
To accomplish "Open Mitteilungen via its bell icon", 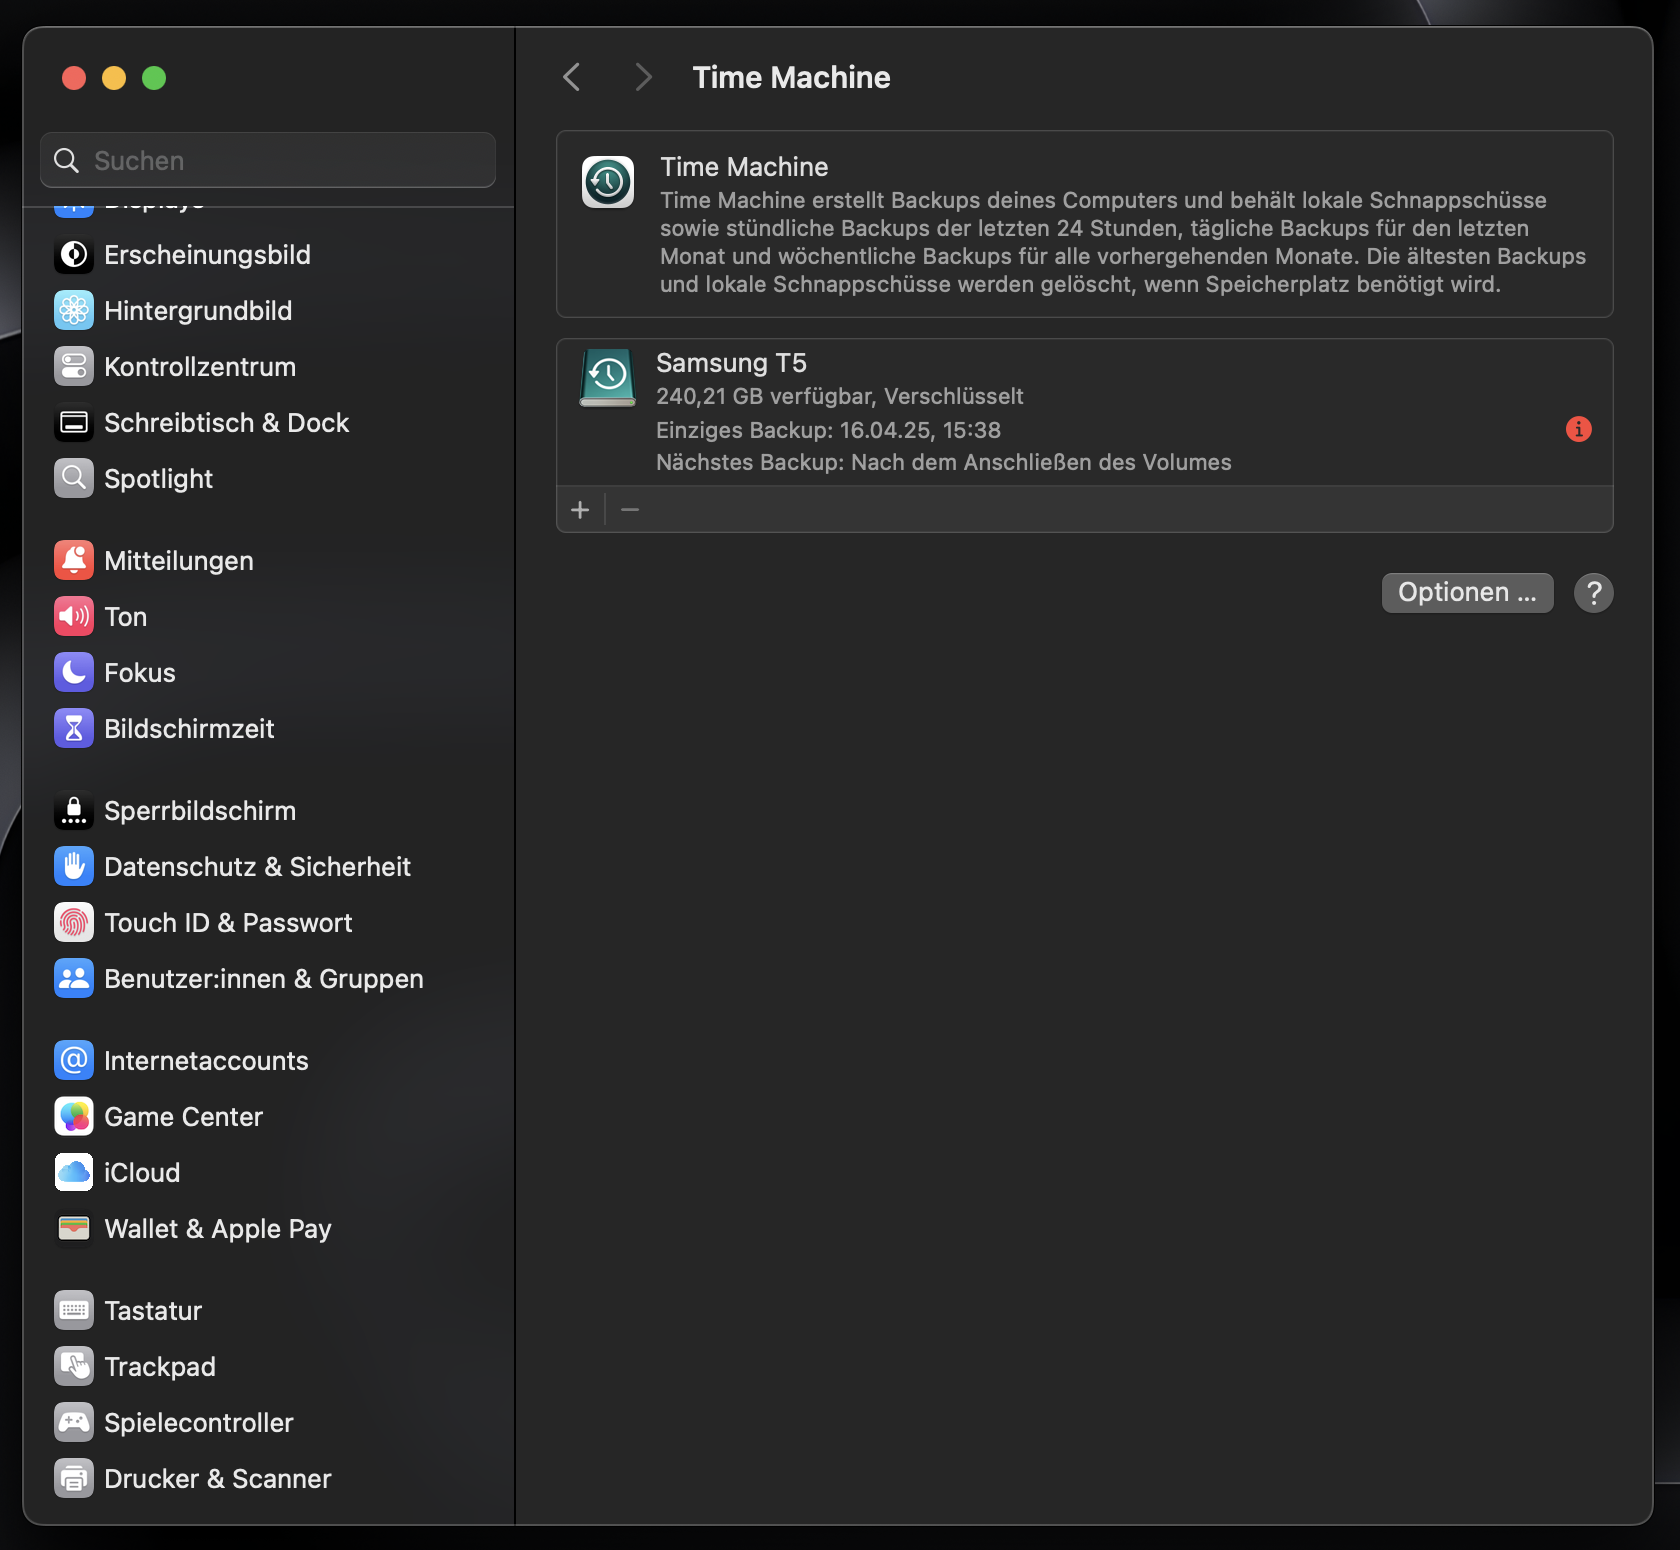I will 74,561.
